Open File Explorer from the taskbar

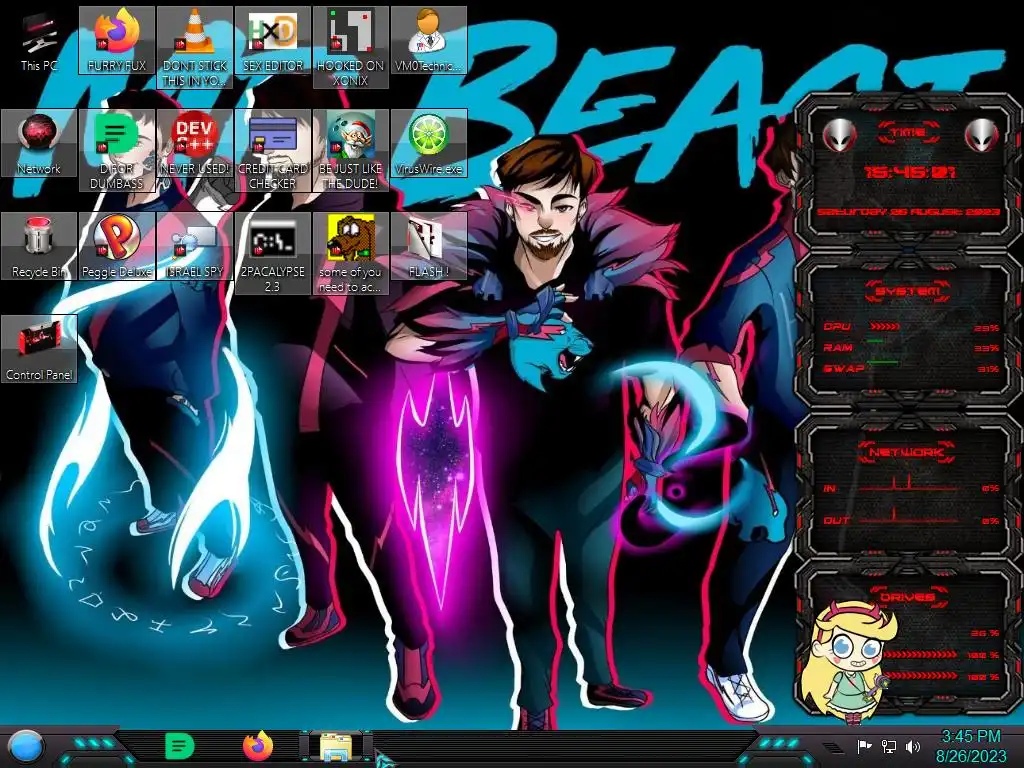[336, 747]
